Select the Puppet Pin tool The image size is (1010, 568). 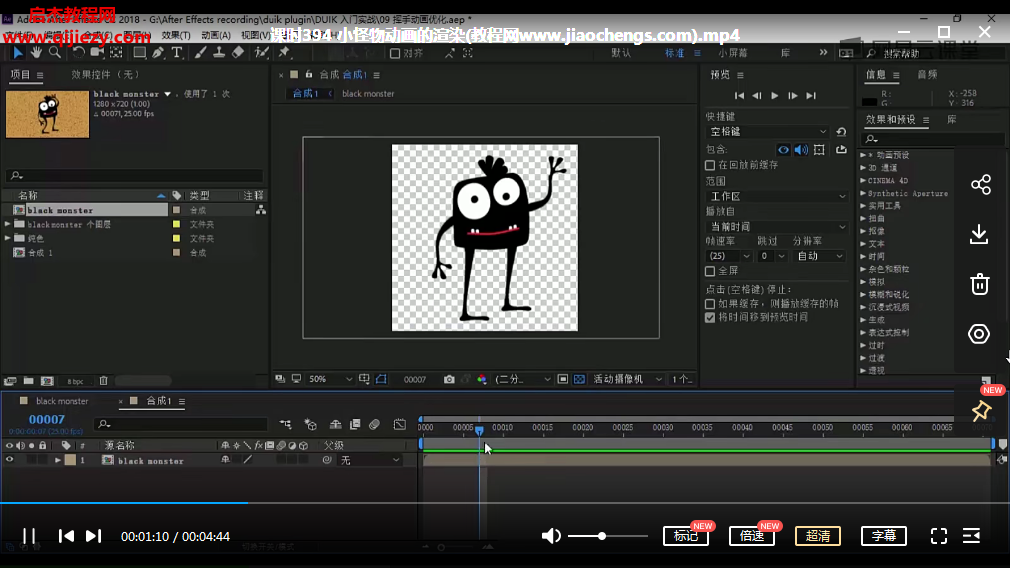tap(284, 53)
